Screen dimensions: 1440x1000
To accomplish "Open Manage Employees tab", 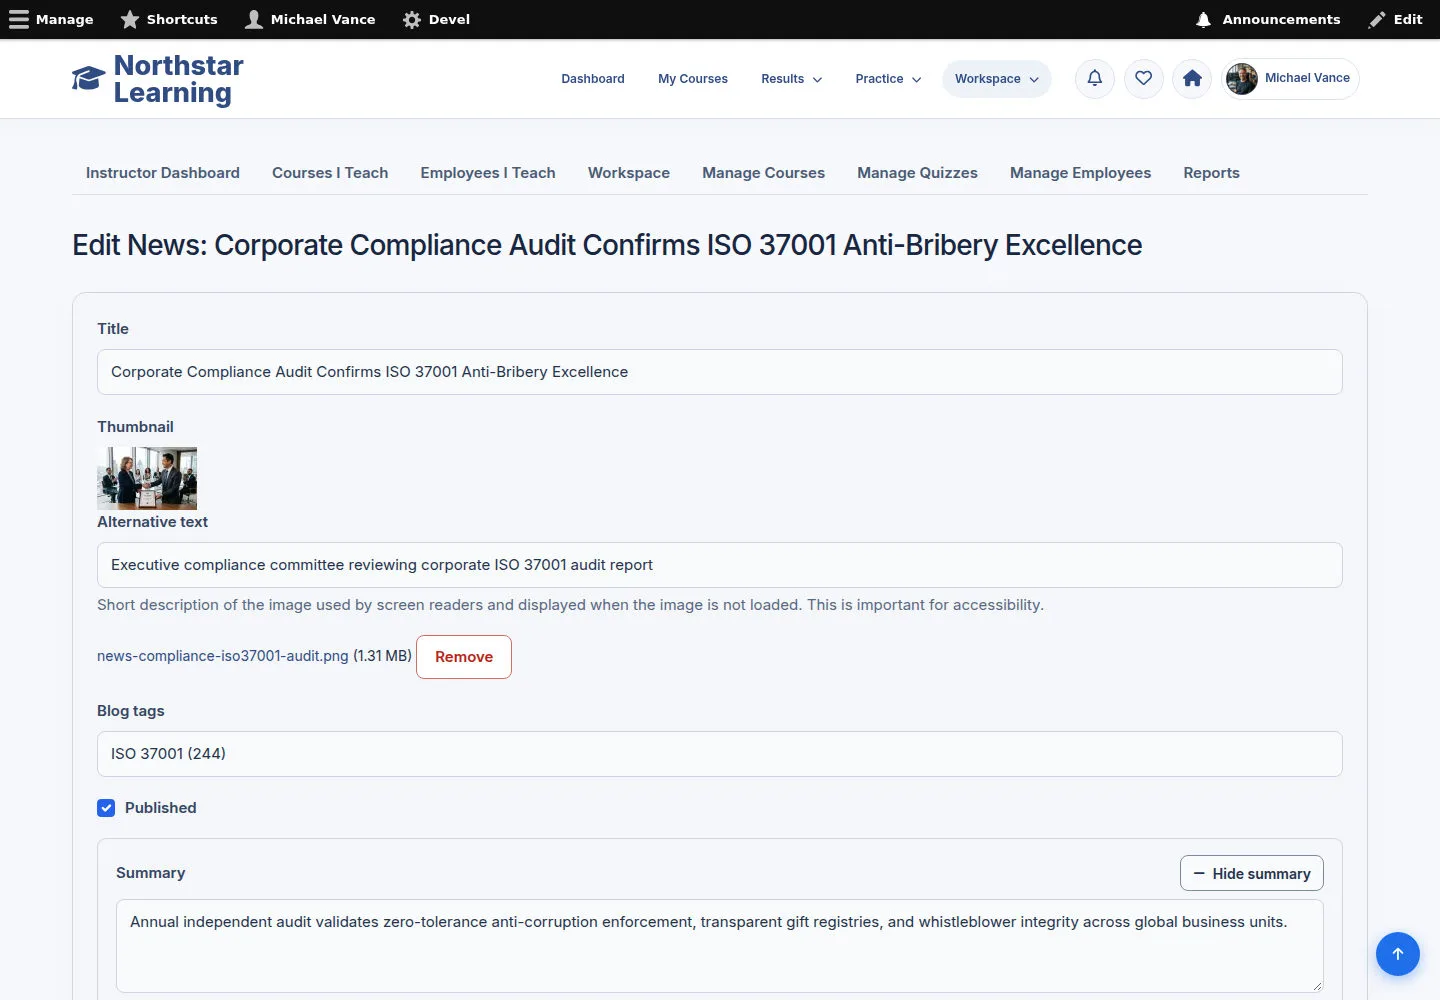I will point(1081,173).
